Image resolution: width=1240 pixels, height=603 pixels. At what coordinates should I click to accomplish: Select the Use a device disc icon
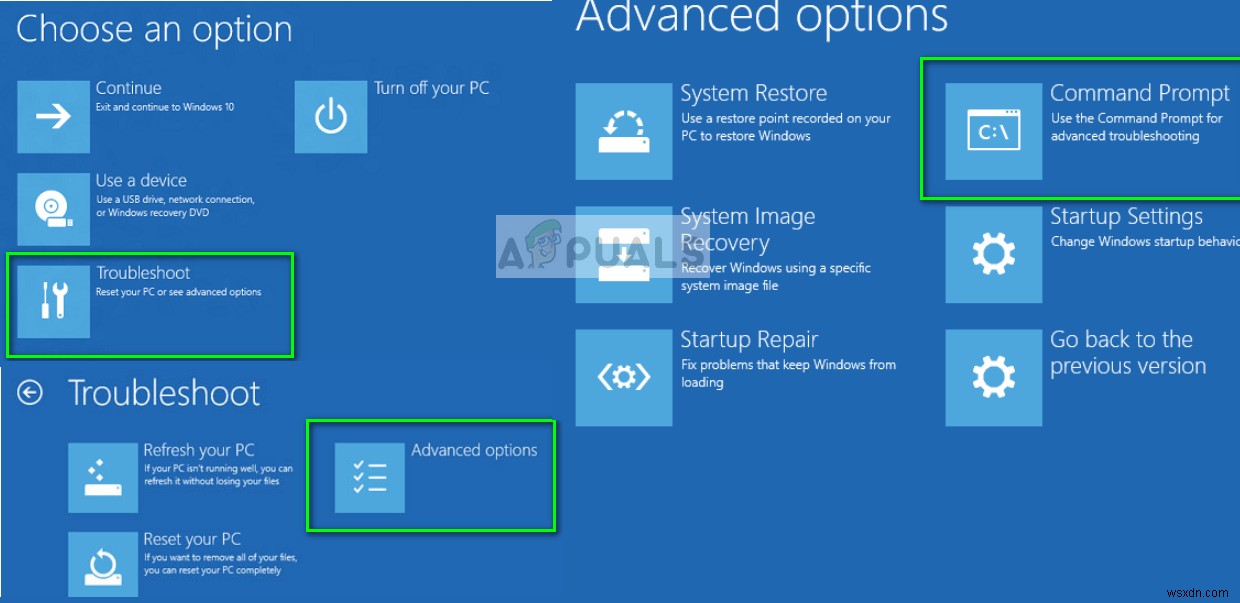click(52, 208)
